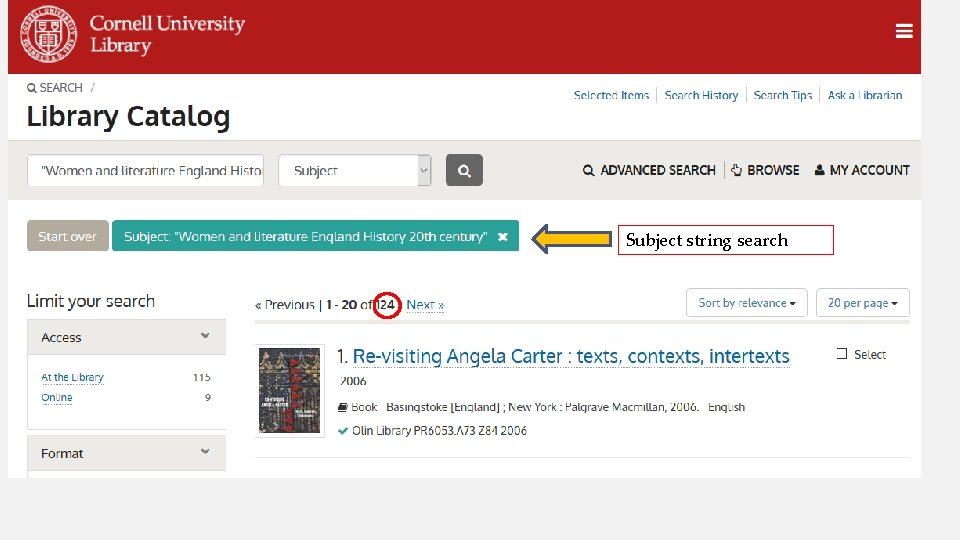
Task: Click the MY ACCOUNT menu text
Action: tap(869, 170)
